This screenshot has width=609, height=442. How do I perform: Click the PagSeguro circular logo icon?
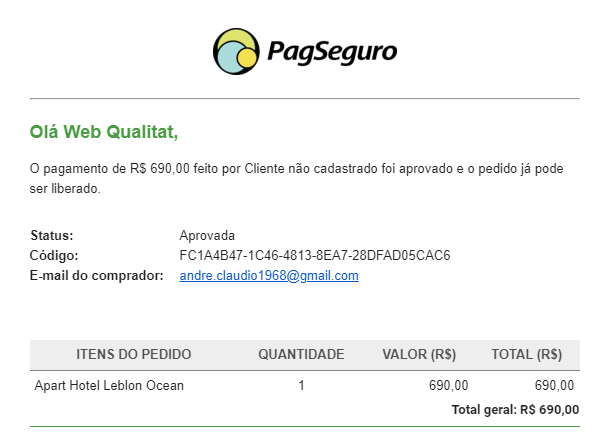236,51
